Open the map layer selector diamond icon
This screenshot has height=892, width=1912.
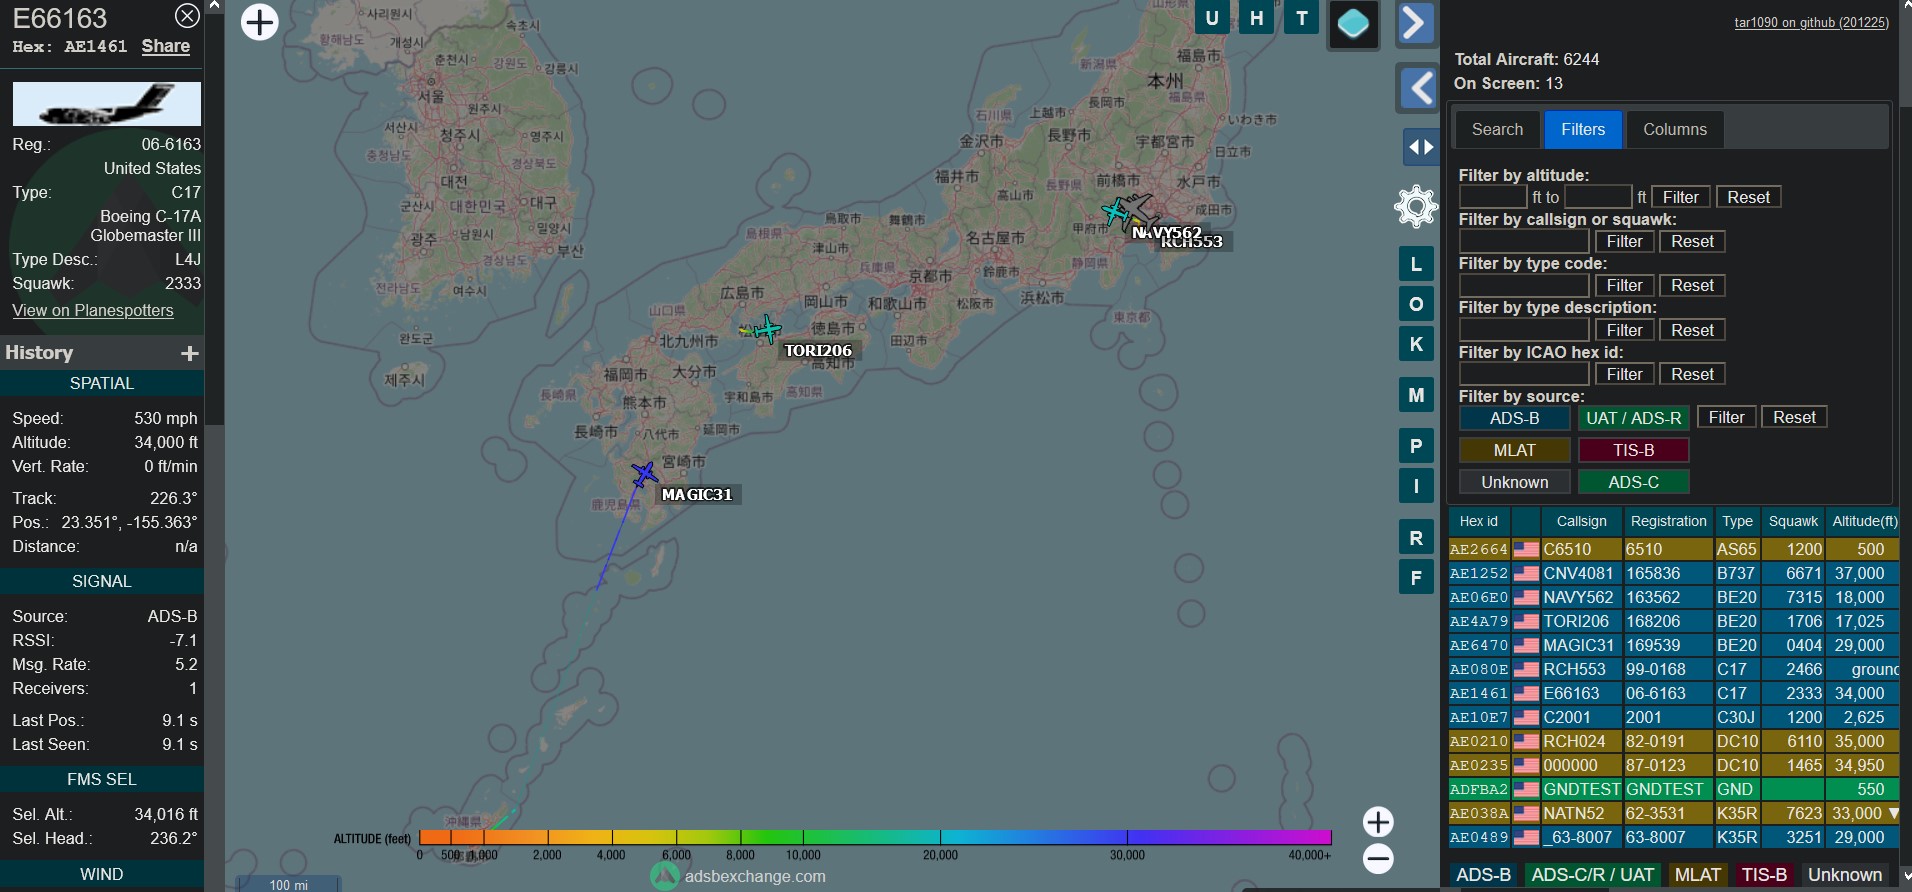[1354, 24]
